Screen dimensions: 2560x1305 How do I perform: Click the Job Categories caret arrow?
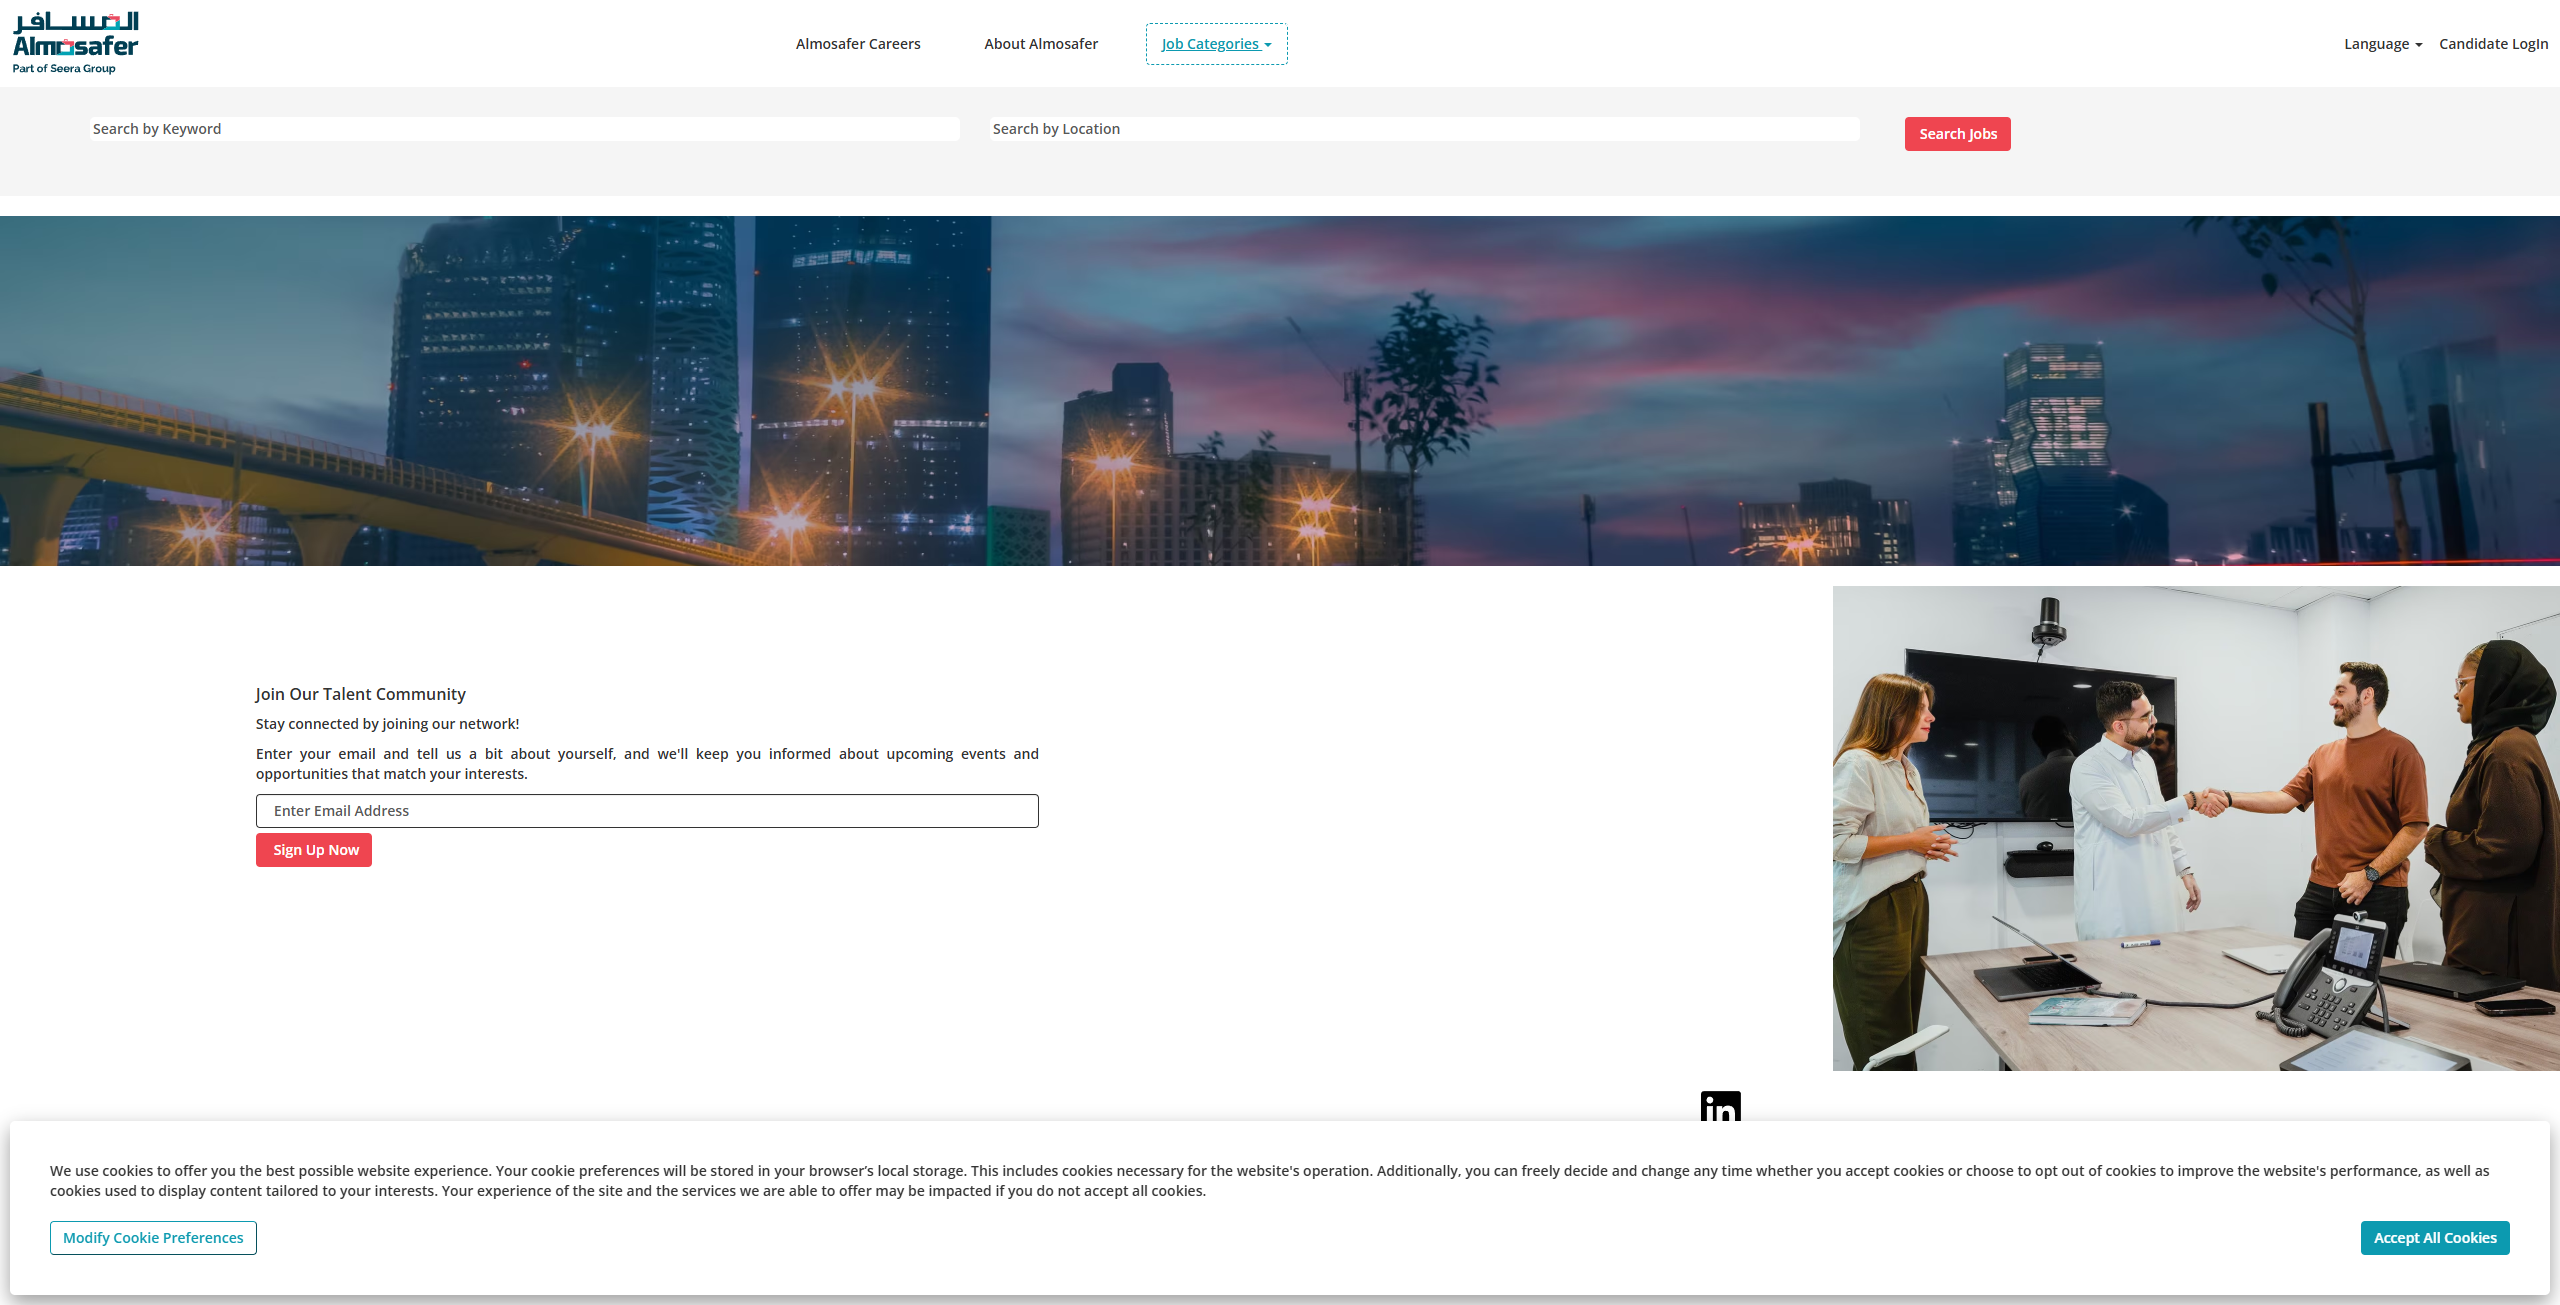[1268, 45]
